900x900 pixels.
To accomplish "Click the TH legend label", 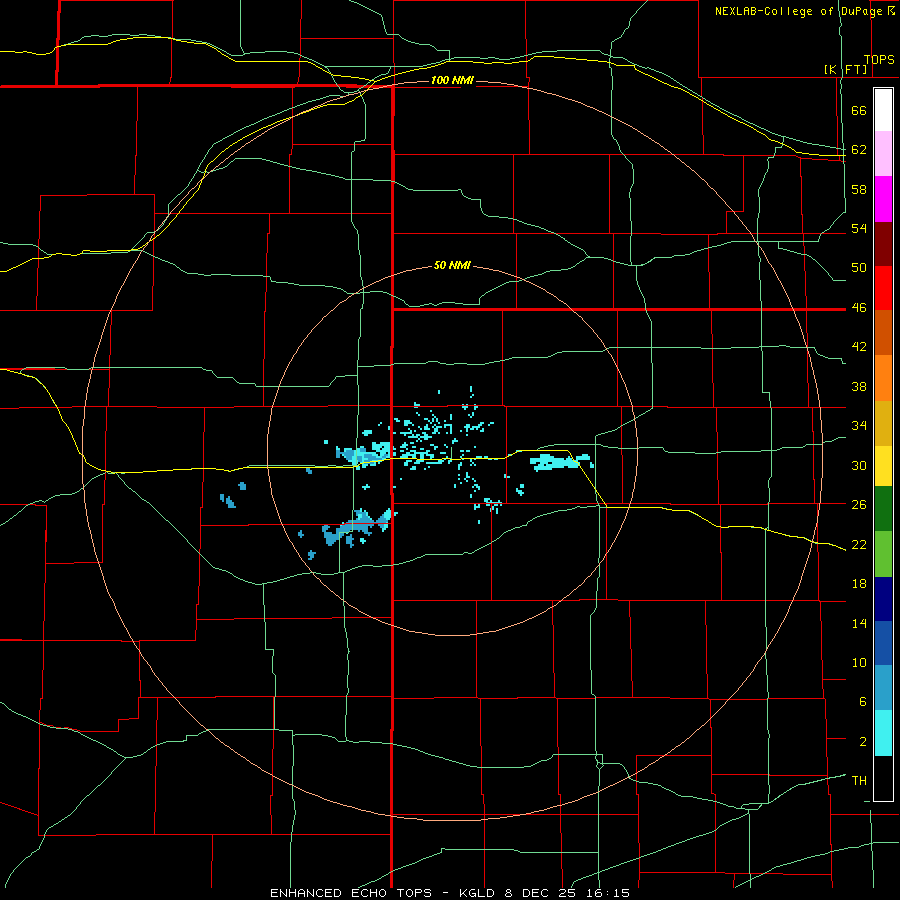I will coord(859,781).
